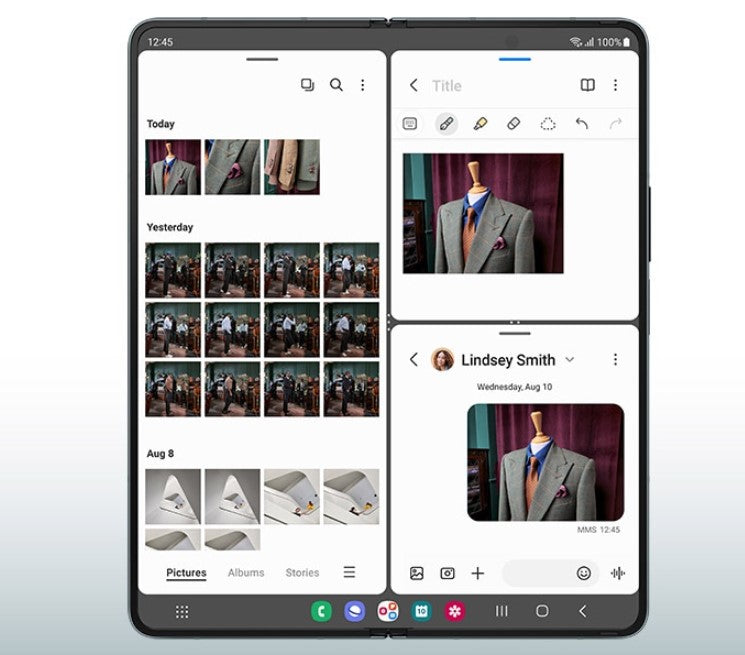Open Gallery more options menu
745x655 pixels.
pos(363,85)
